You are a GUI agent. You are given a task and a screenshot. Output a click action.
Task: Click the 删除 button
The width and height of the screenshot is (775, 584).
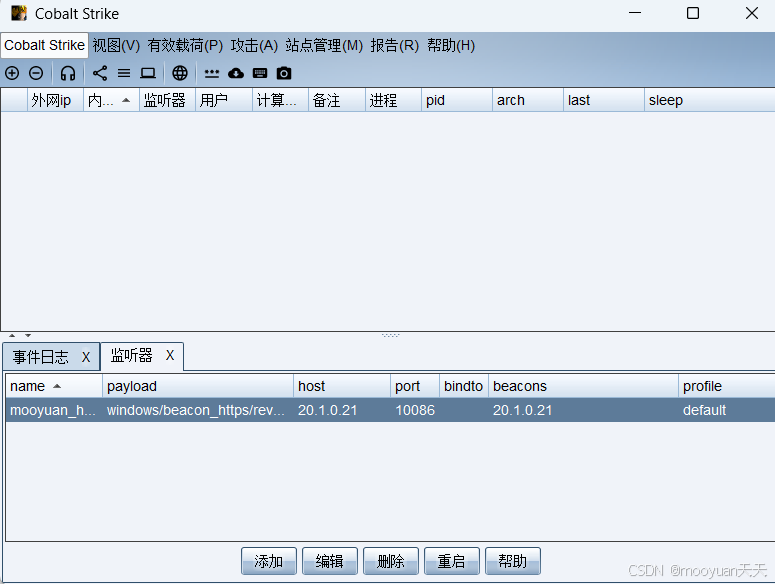coord(390,561)
